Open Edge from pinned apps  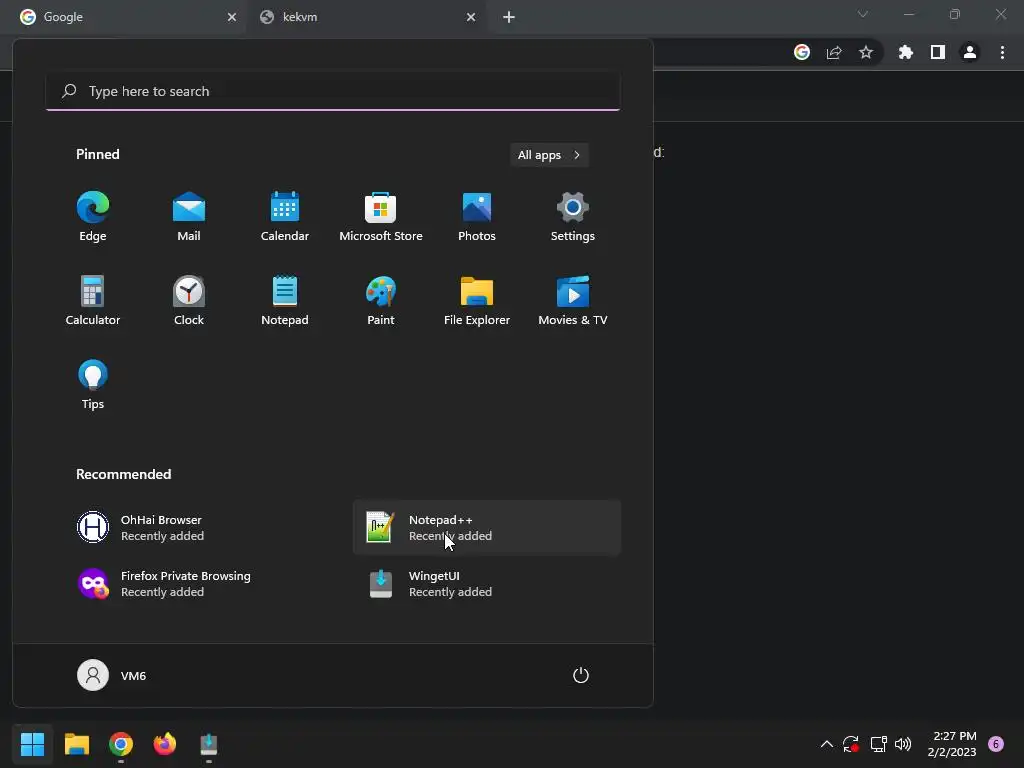[93, 217]
